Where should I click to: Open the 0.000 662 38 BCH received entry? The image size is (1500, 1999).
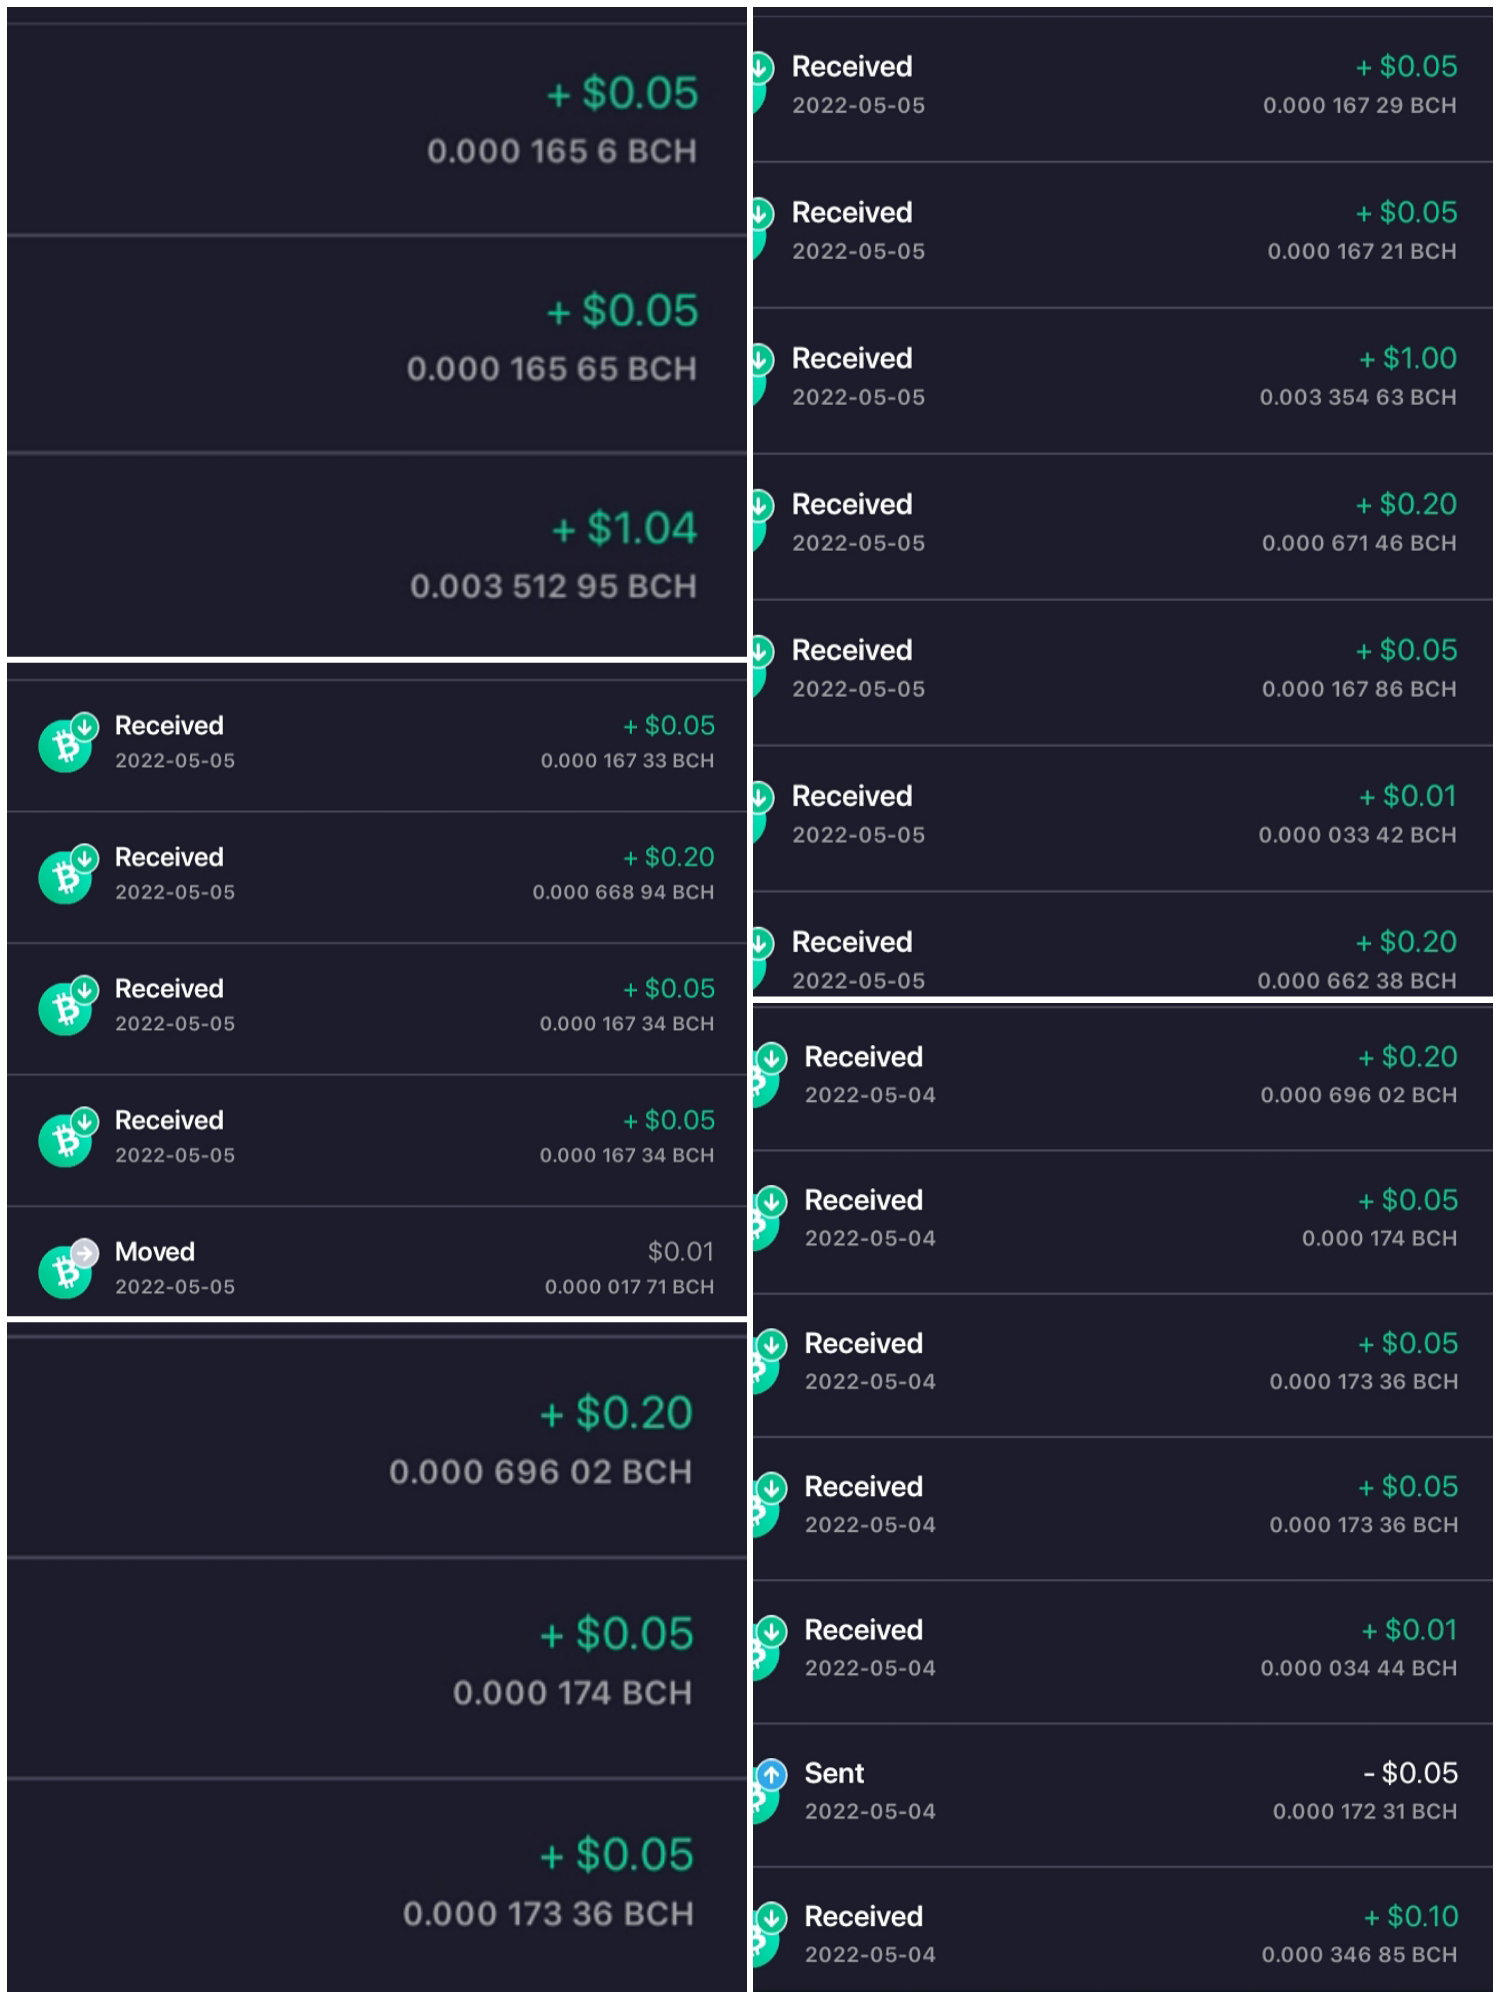1122,945
